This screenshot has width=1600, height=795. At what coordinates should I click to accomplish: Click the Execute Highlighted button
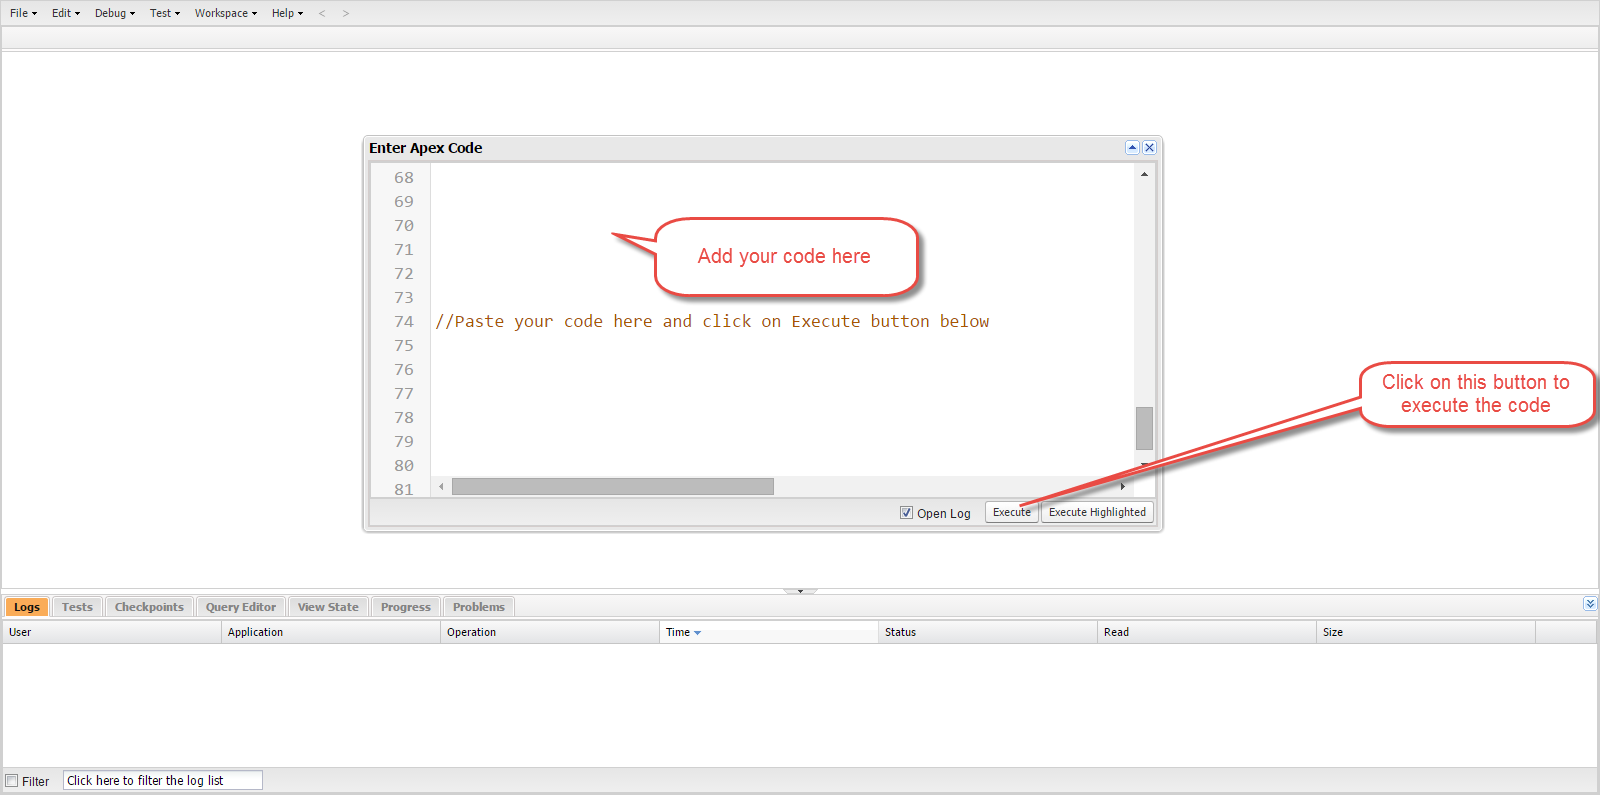coord(1097,512)
